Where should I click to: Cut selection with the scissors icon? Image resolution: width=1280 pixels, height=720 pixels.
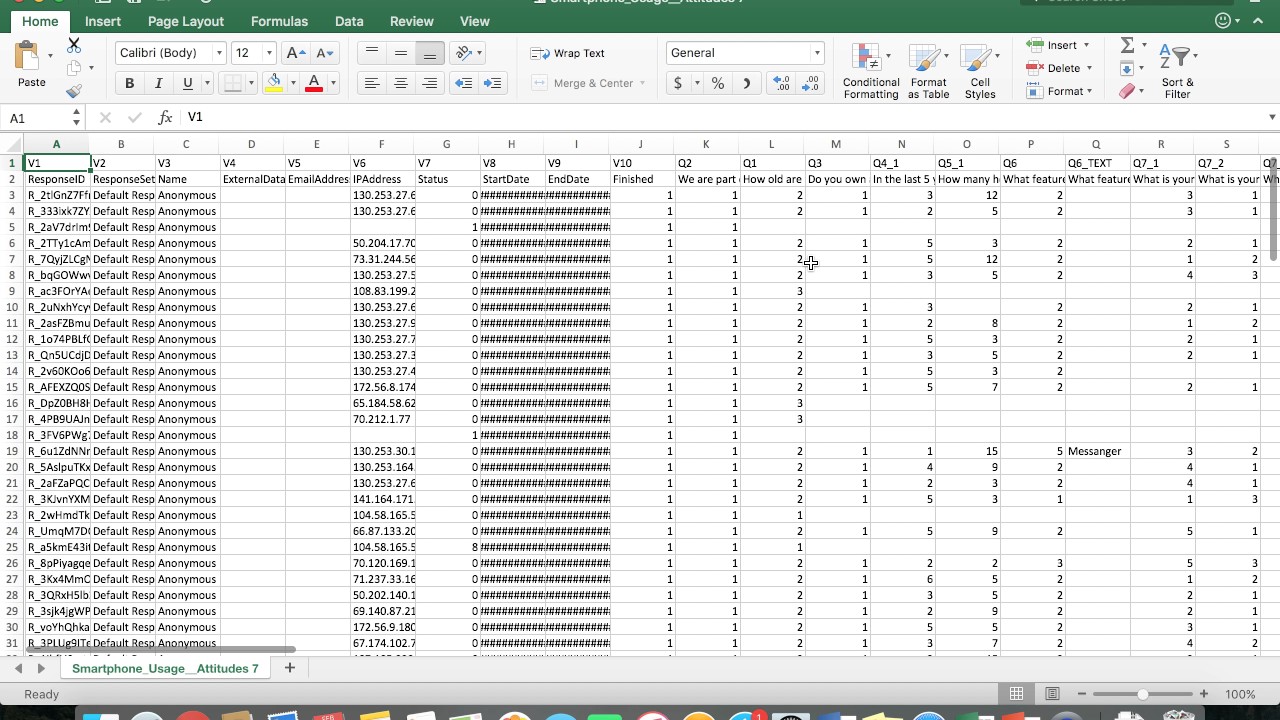[74, 46]
